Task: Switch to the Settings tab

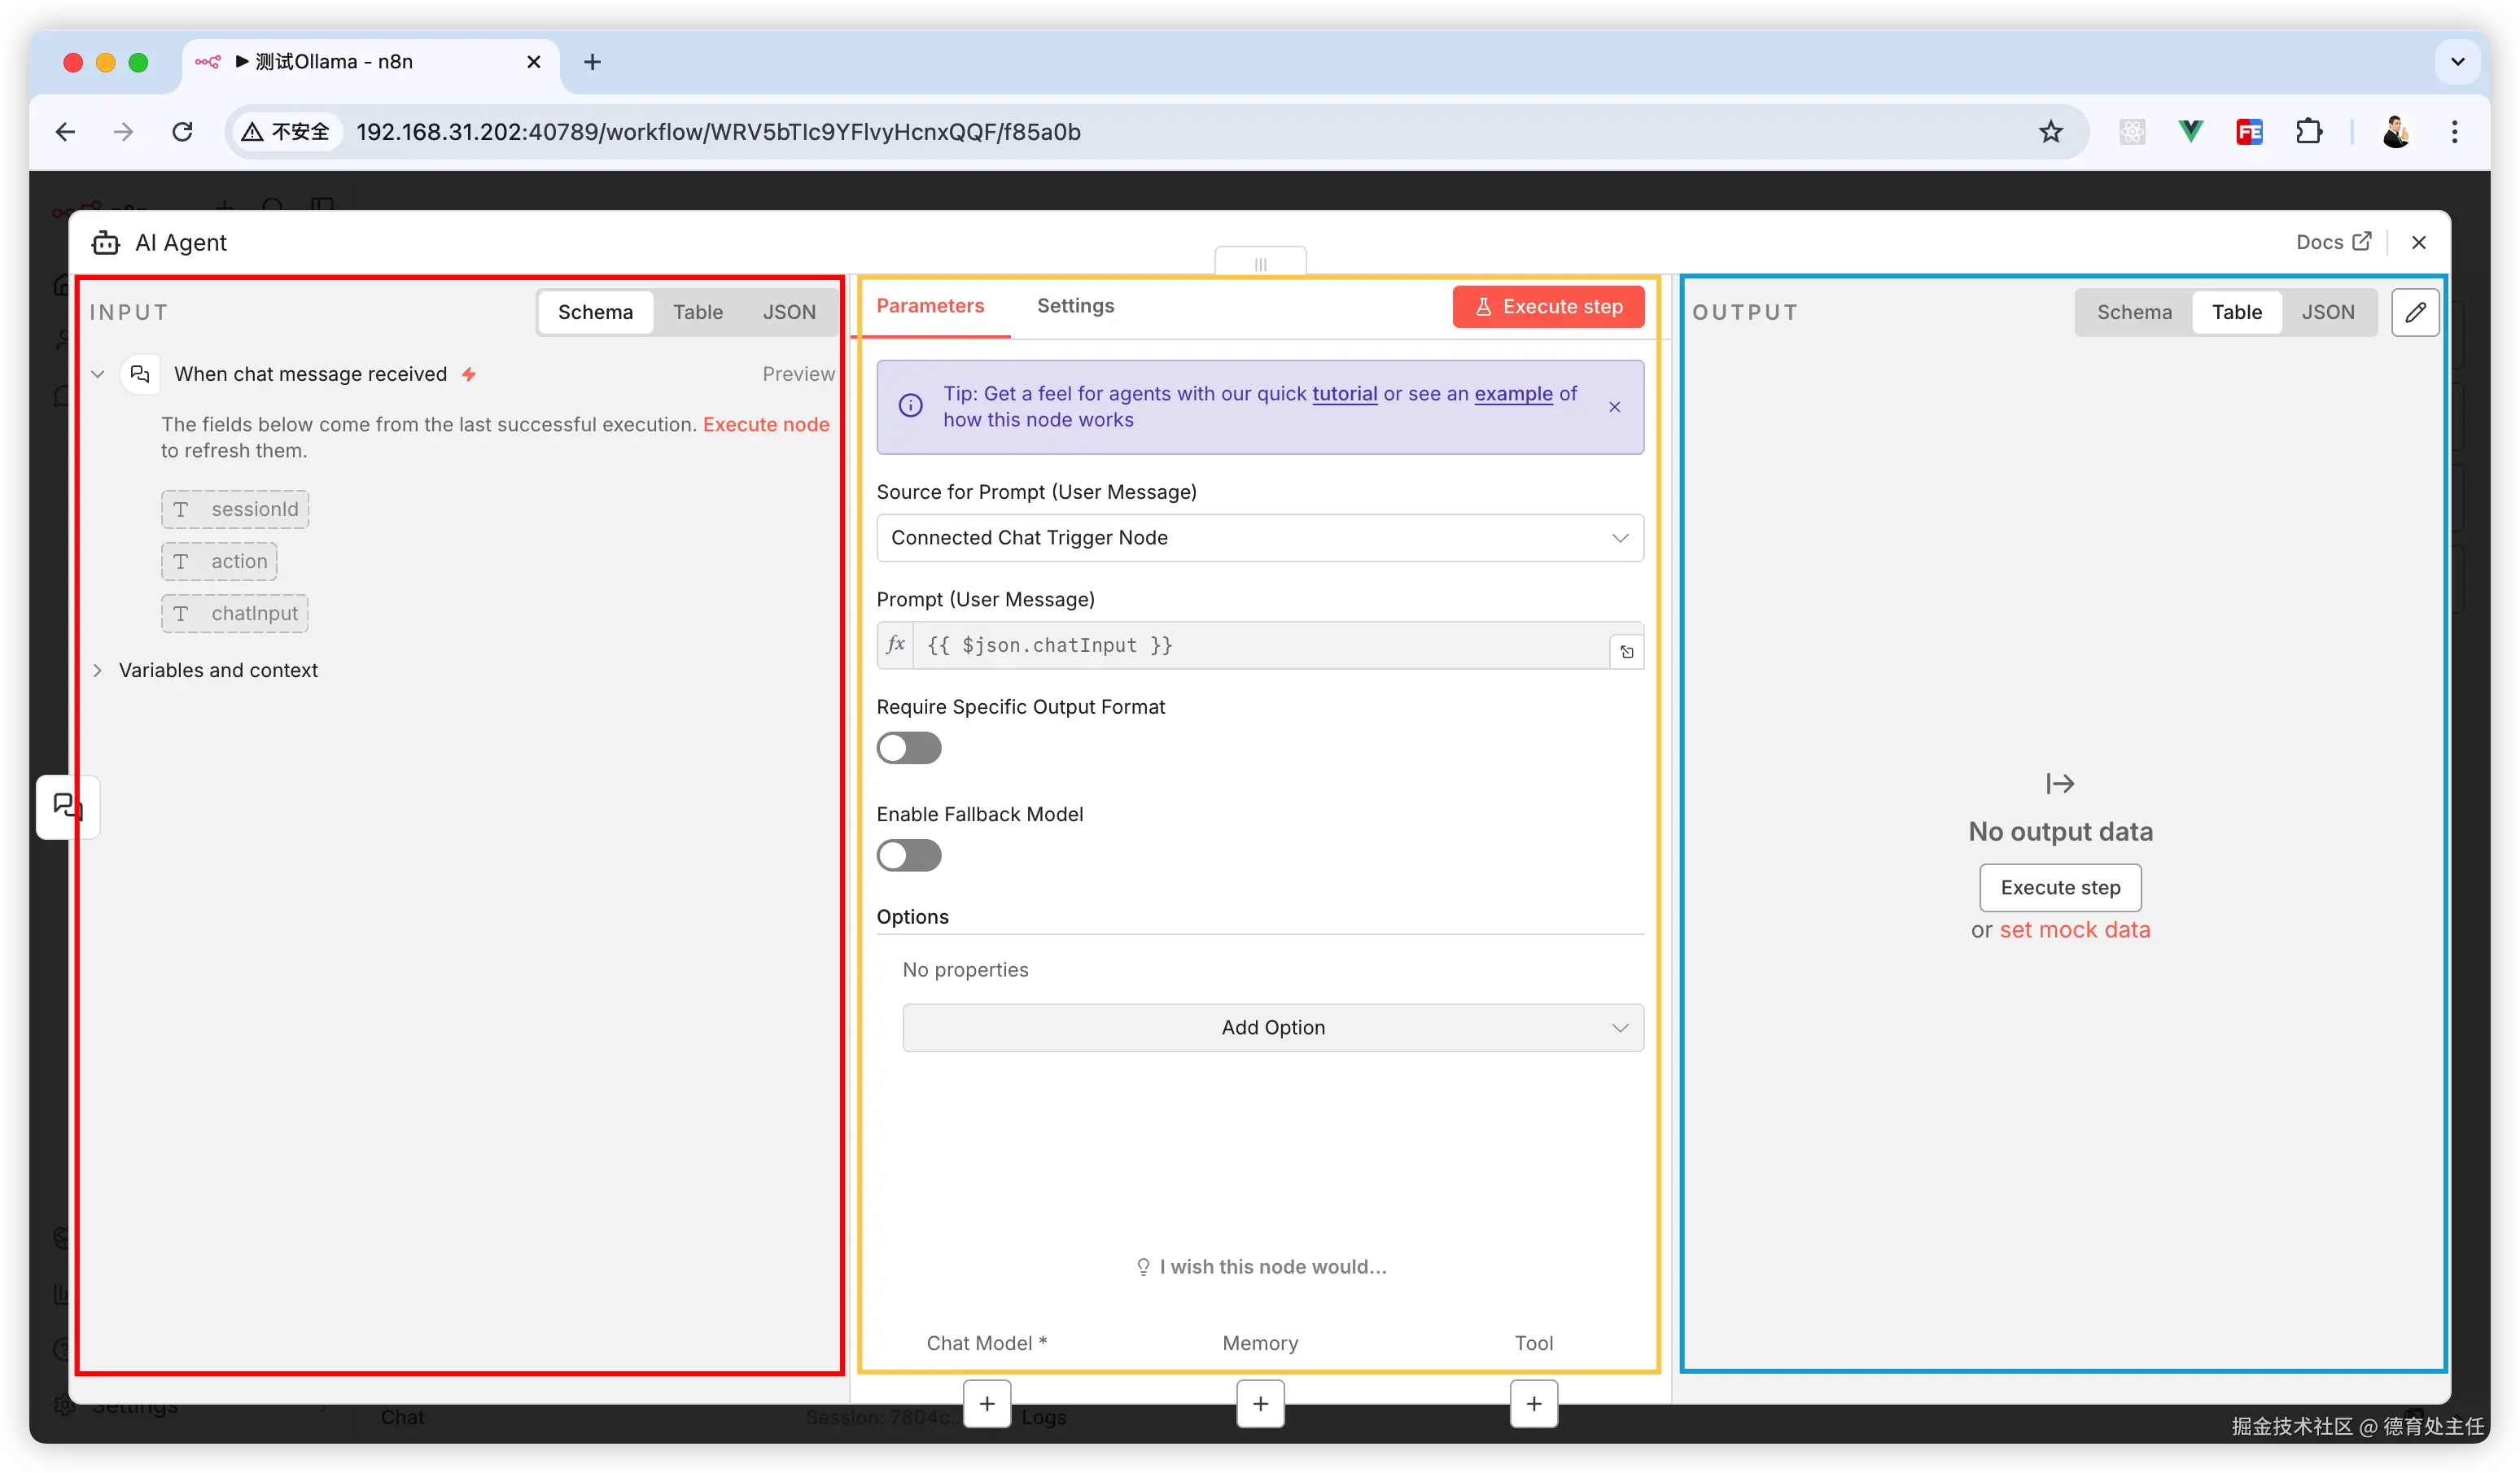Action: coord(1075,306)
